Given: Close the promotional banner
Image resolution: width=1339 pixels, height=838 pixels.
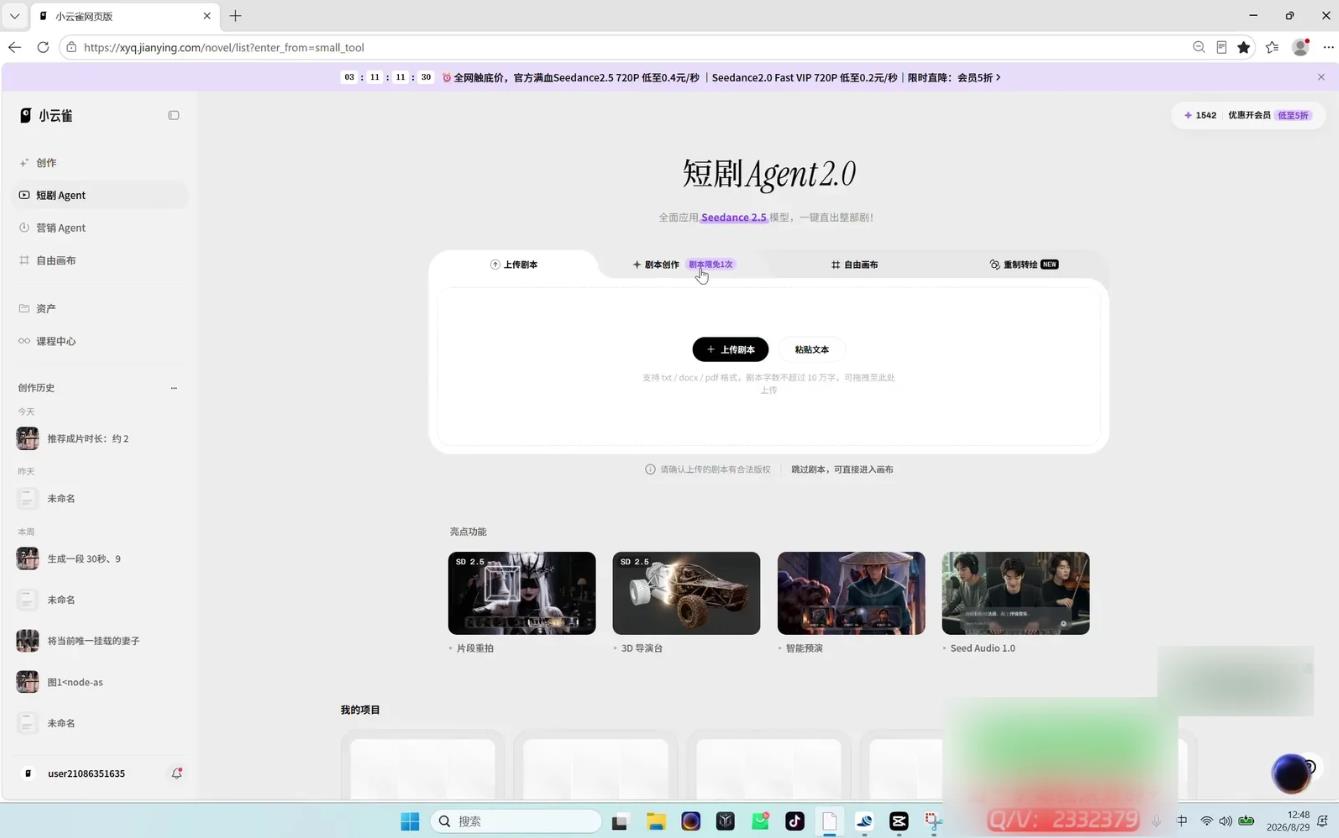Looking at the screenshot, I should (x=1321, y=77).
